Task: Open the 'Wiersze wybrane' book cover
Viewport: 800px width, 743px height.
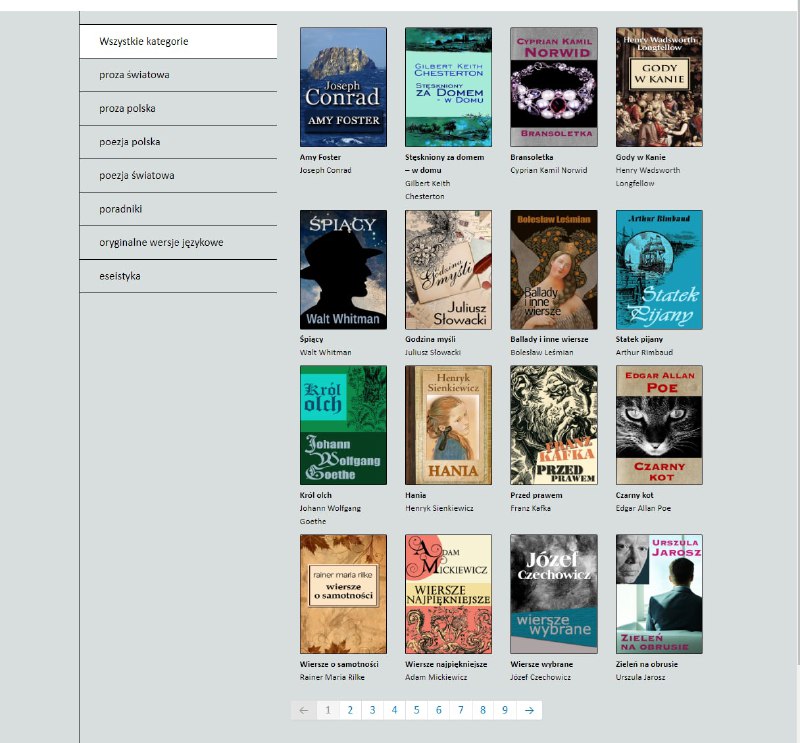Action: click(x=554, y=594)
